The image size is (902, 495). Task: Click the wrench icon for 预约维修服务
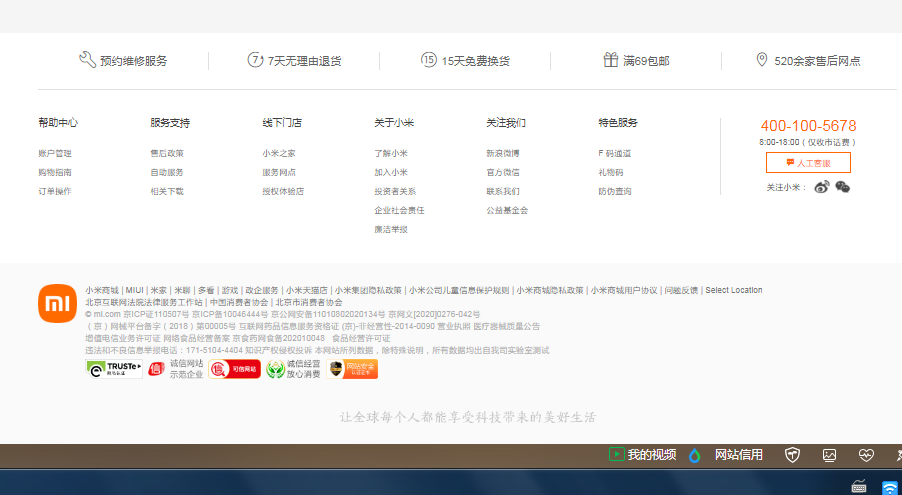click(87, 60)
